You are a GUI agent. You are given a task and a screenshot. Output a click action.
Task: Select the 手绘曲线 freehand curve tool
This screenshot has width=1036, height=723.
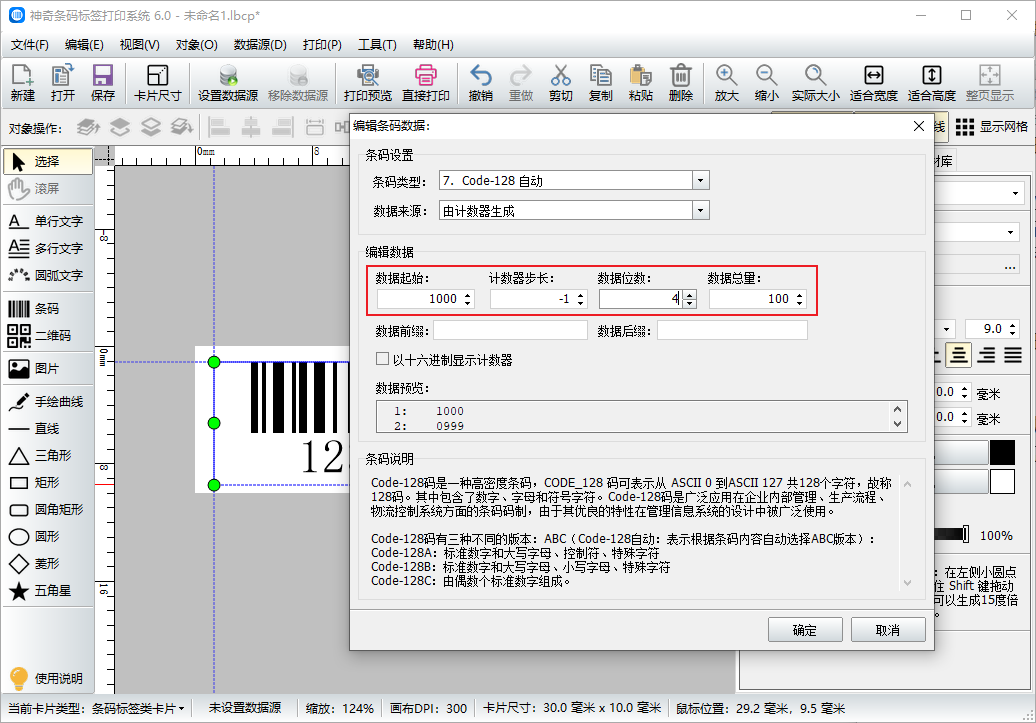click(48, 401)
